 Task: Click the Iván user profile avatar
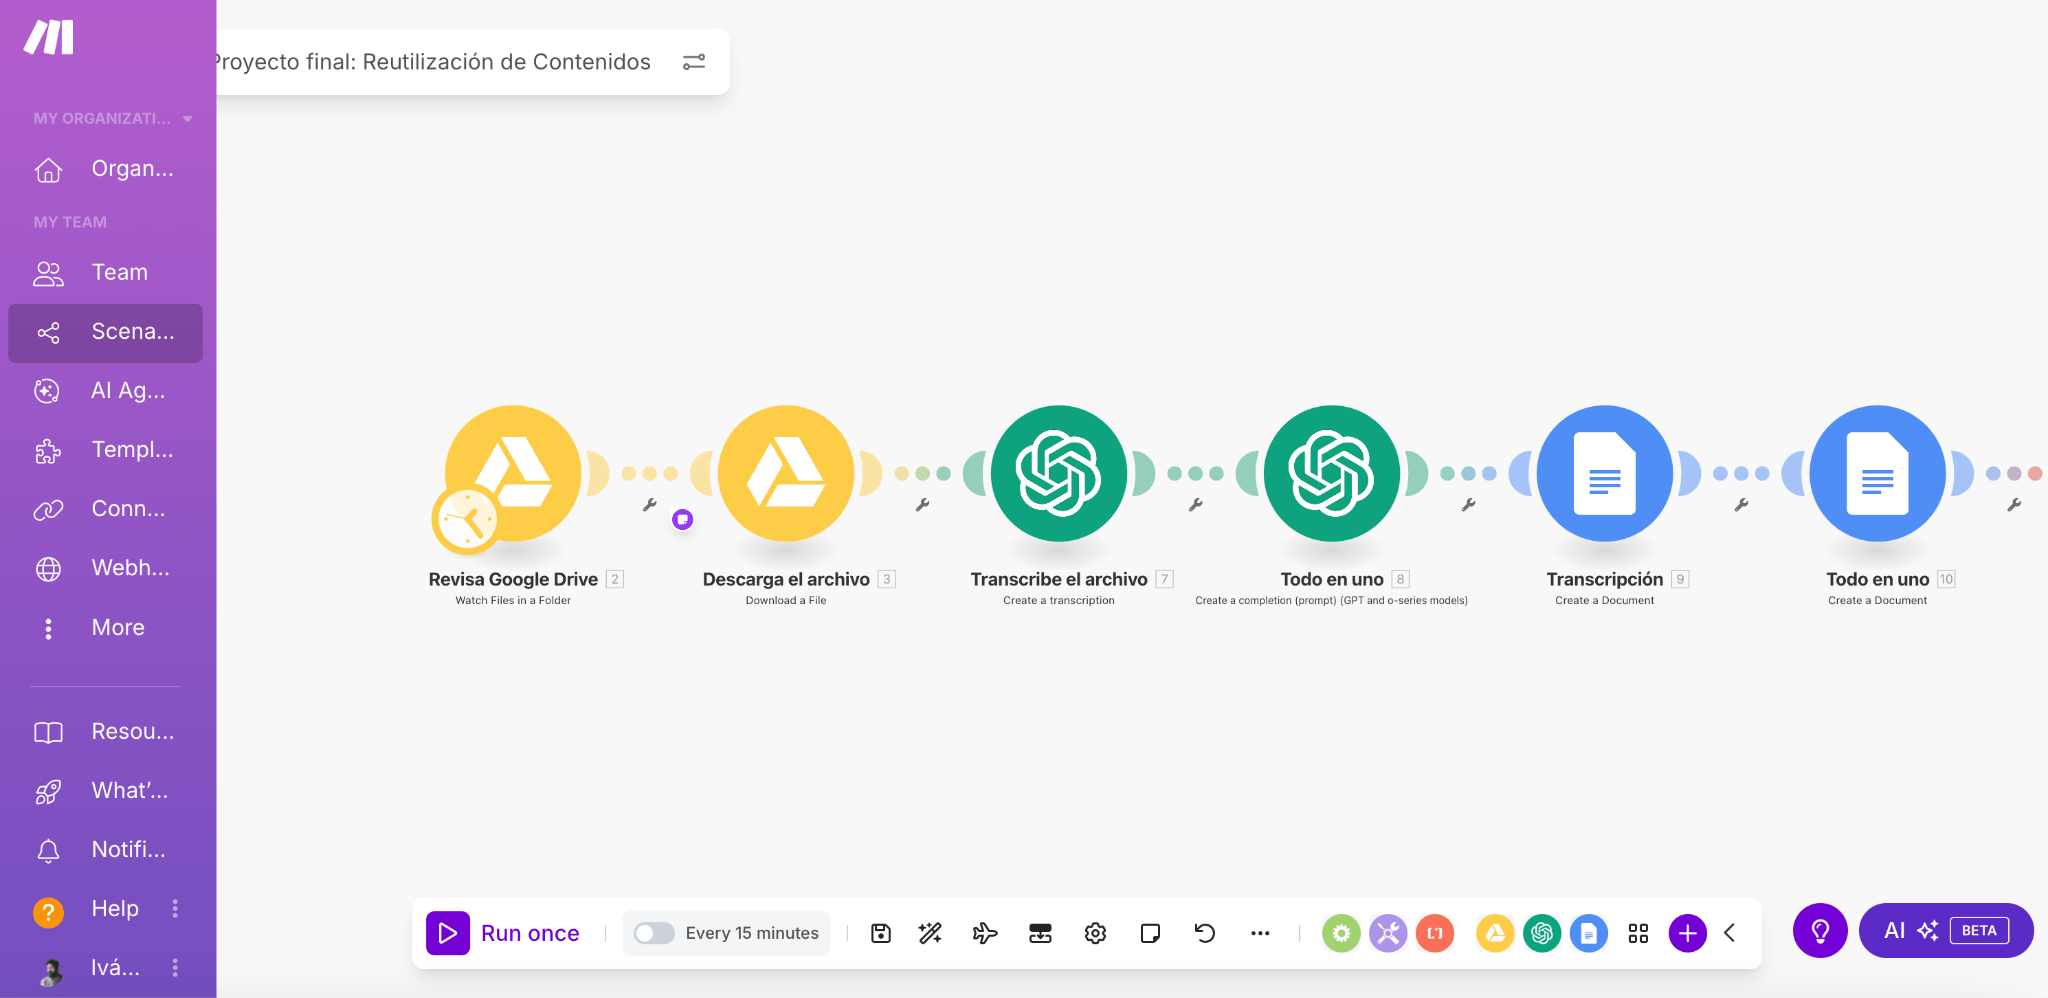pos(49,969)
